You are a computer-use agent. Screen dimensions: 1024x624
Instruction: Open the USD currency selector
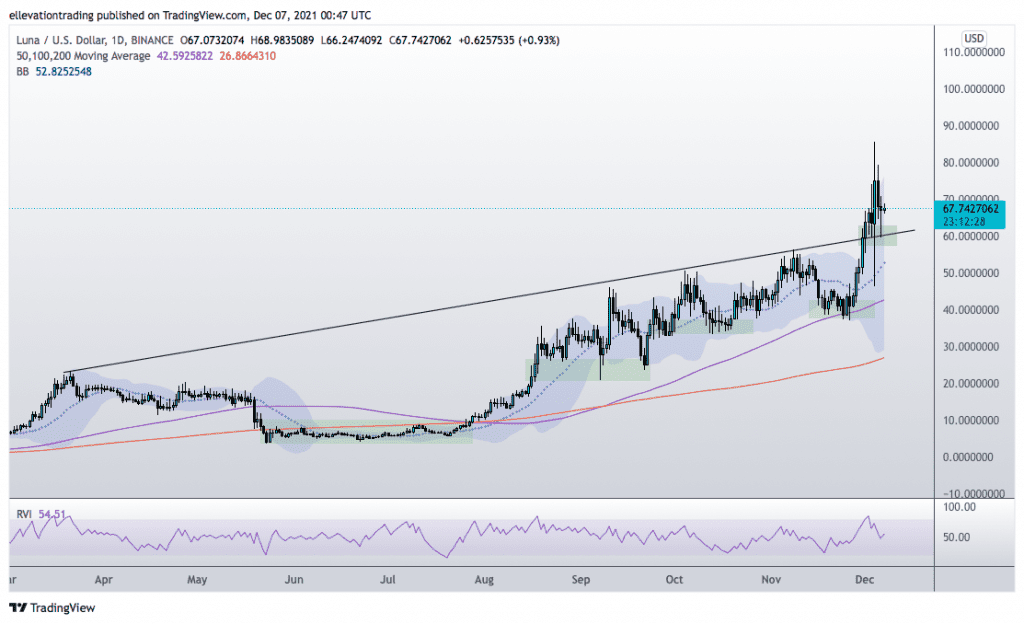[x=974, y=38]
